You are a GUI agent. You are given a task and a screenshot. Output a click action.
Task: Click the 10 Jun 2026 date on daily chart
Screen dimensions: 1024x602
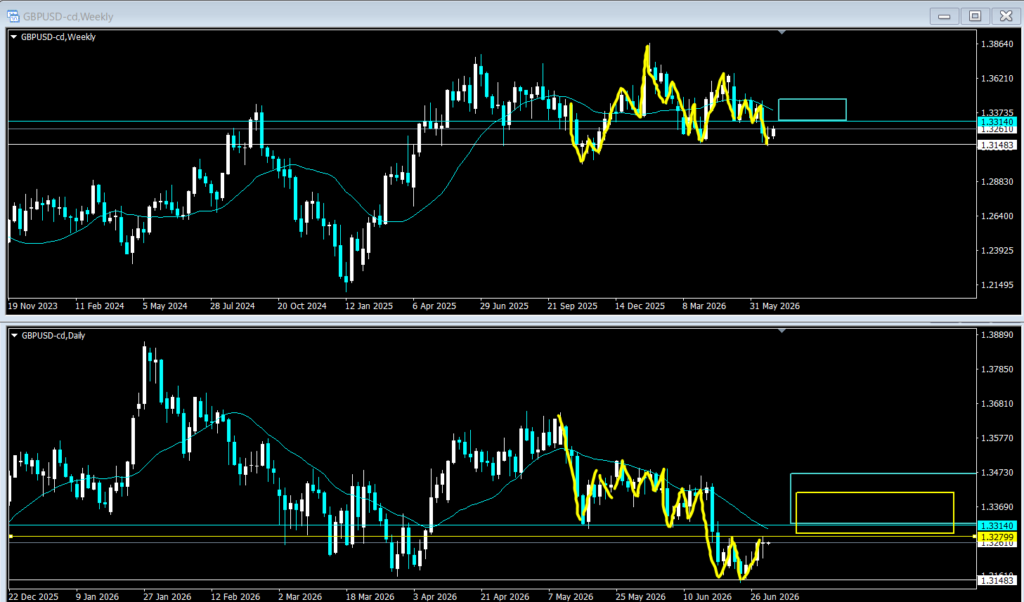click(707, 597)
